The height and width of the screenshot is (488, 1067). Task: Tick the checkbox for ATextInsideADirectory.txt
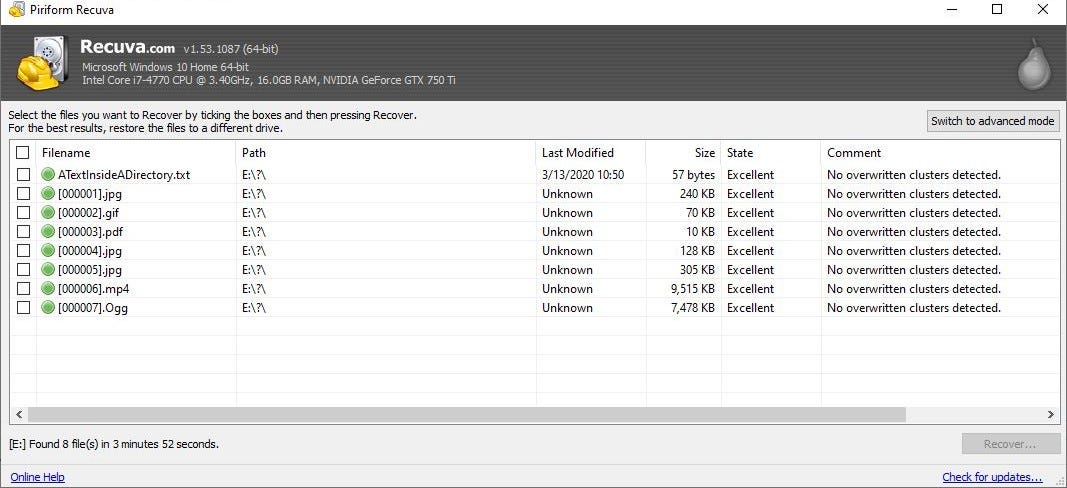[23, 175]
